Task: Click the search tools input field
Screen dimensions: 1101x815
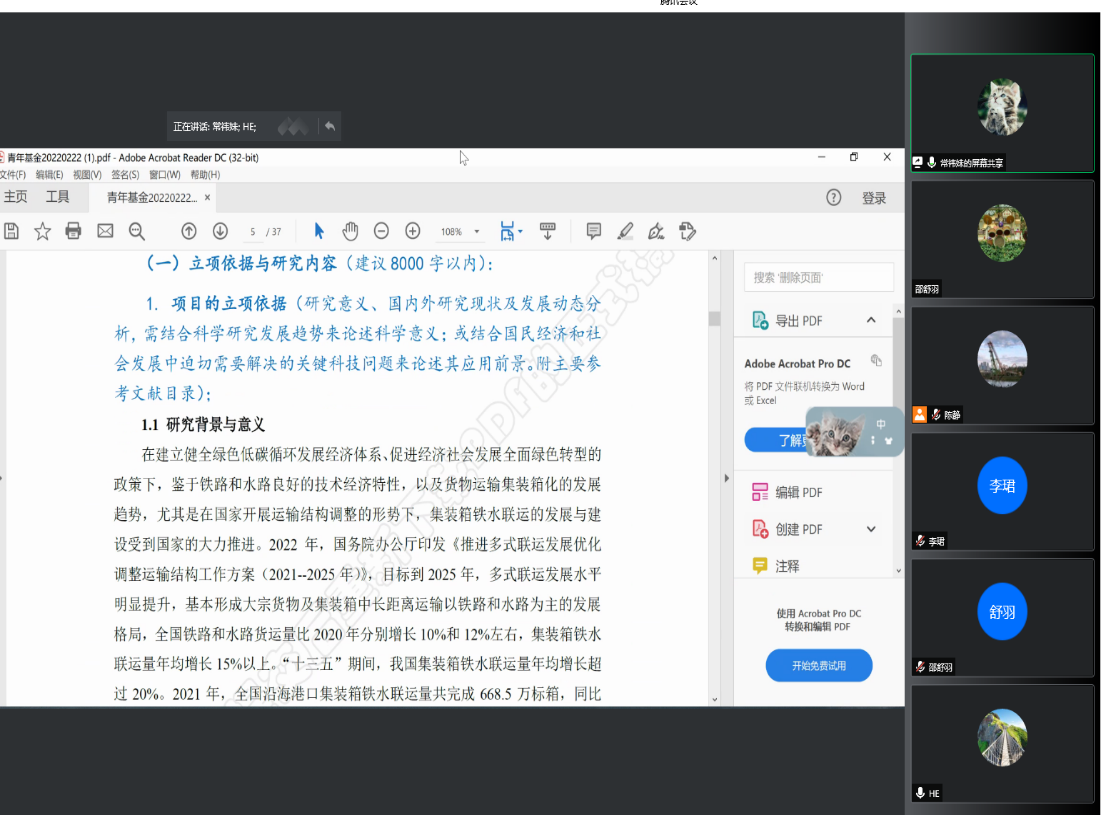Action: [818, 277]
